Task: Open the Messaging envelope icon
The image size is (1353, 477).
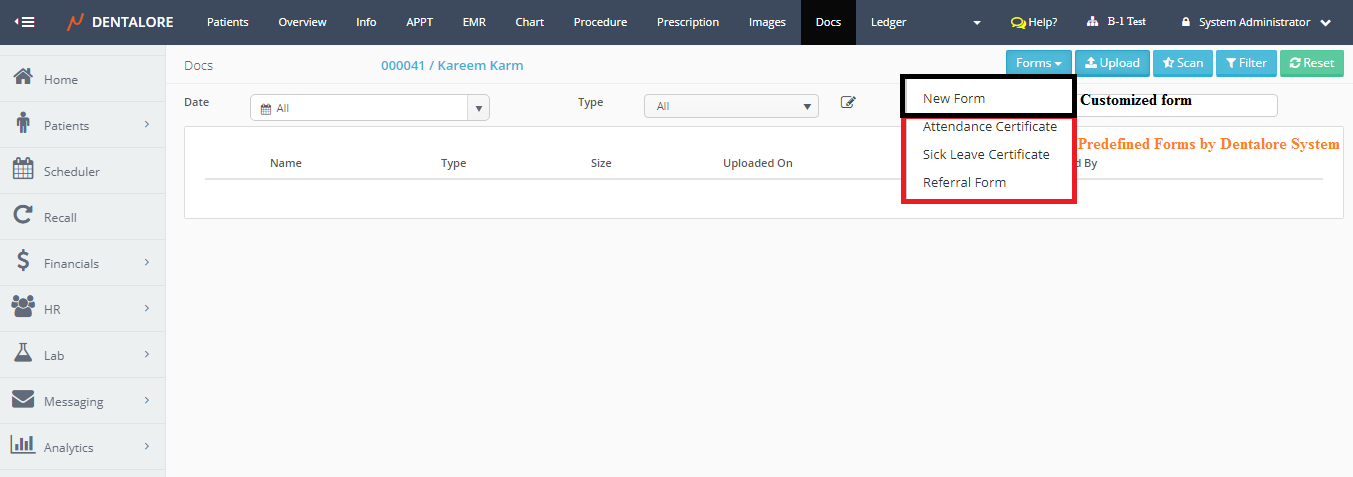Action: pos(23,400)
